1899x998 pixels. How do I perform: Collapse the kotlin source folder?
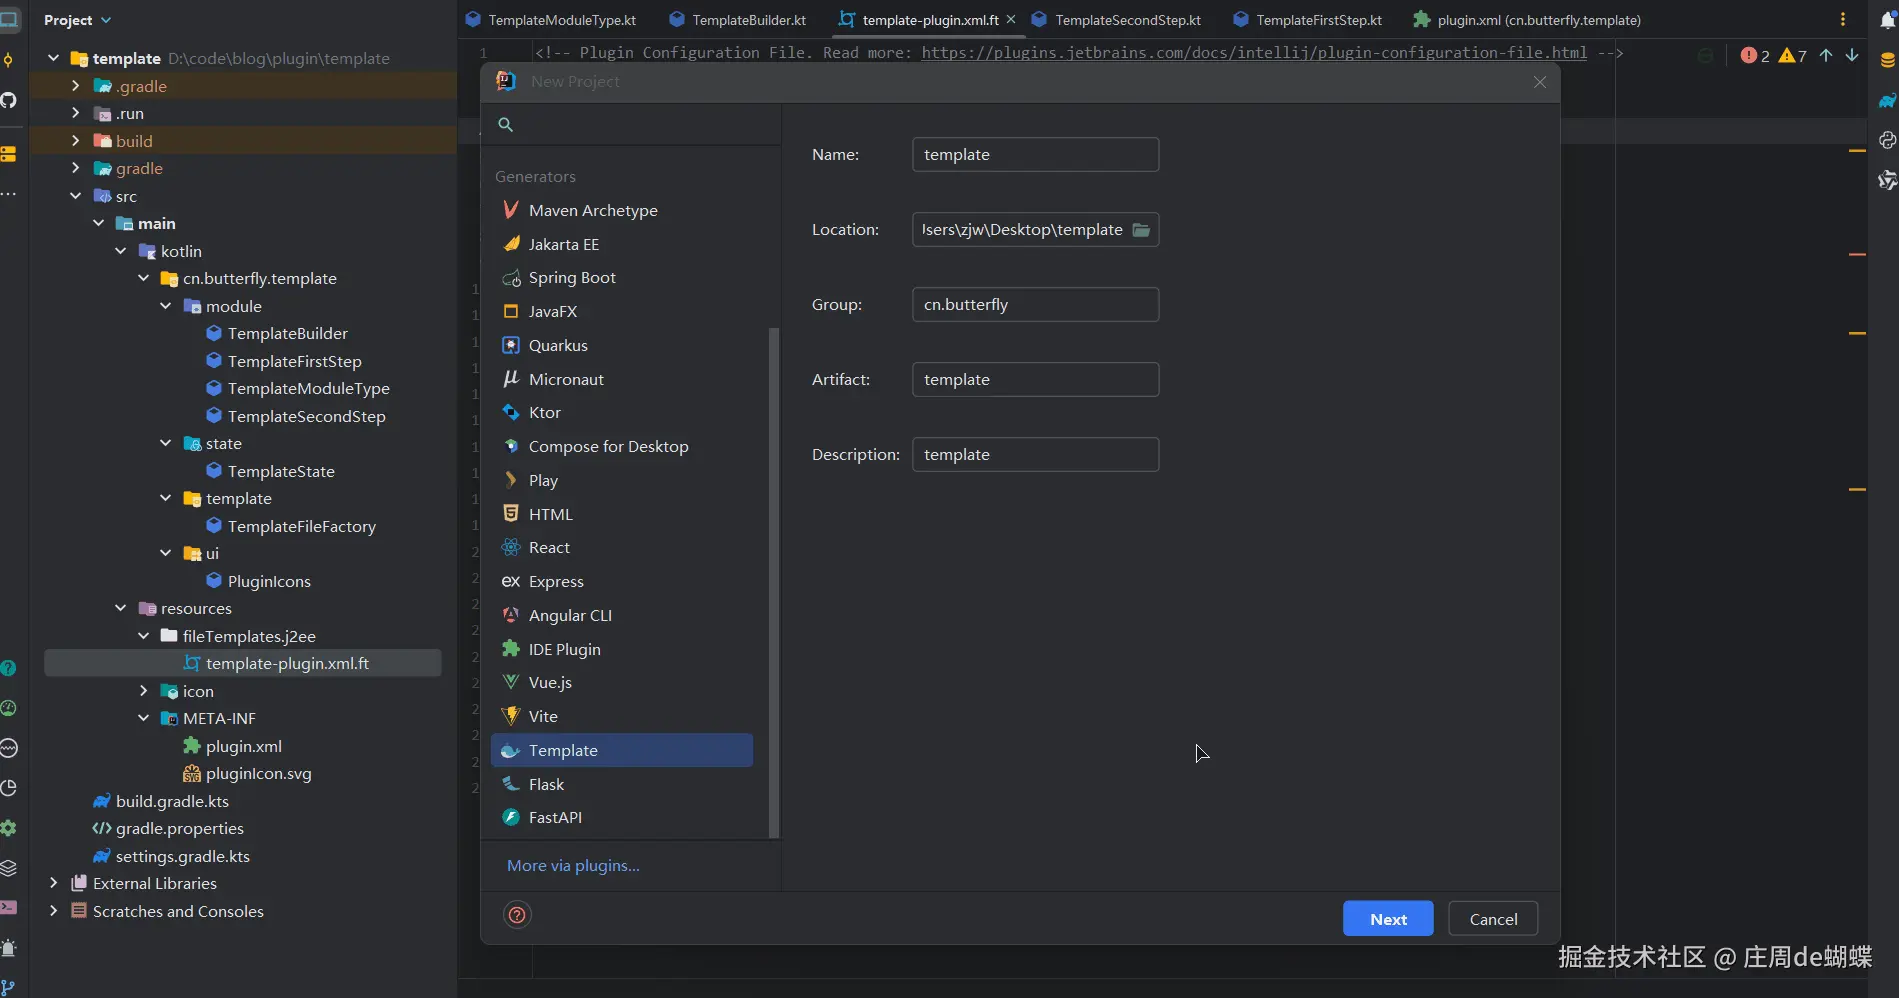[120, 251]
